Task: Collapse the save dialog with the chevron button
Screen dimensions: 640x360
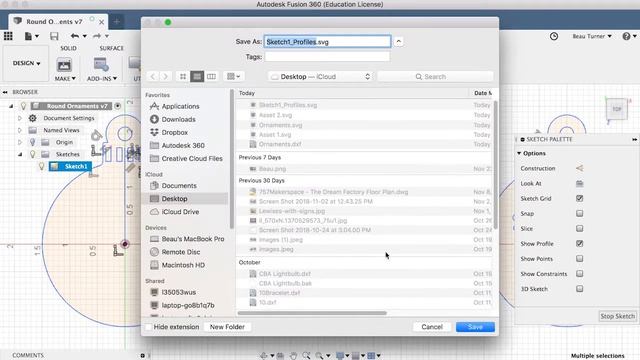Action: pos(399,42)
